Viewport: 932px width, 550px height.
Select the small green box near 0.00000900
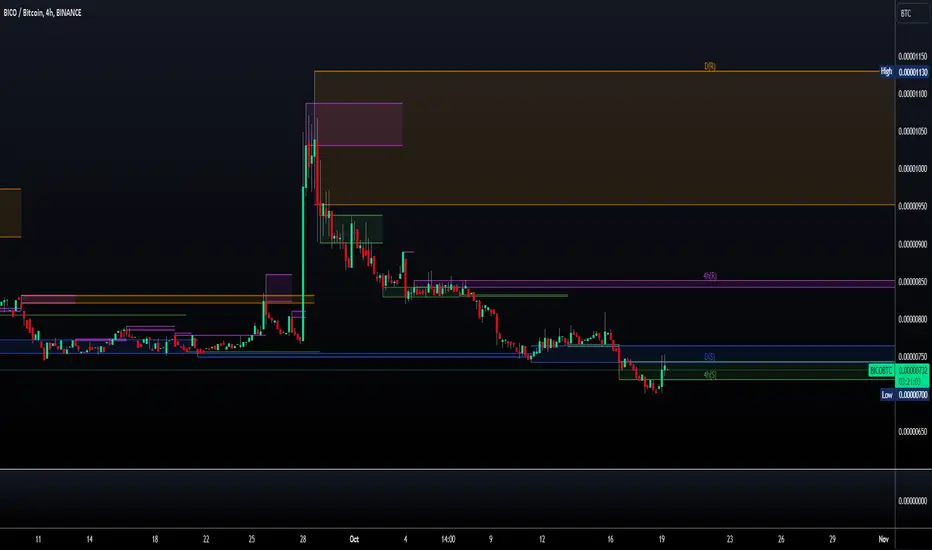coord(351,229)
